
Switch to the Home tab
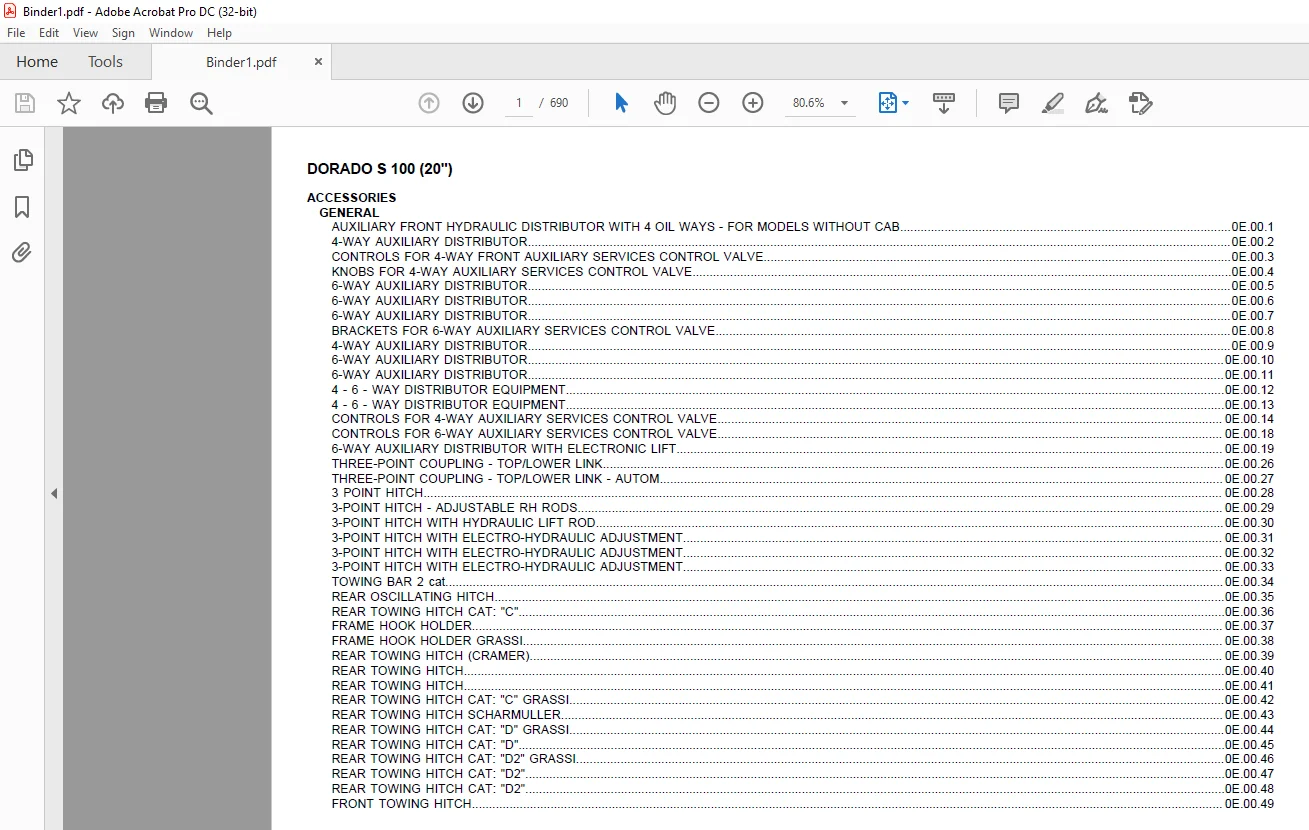[x=37, y=62]
